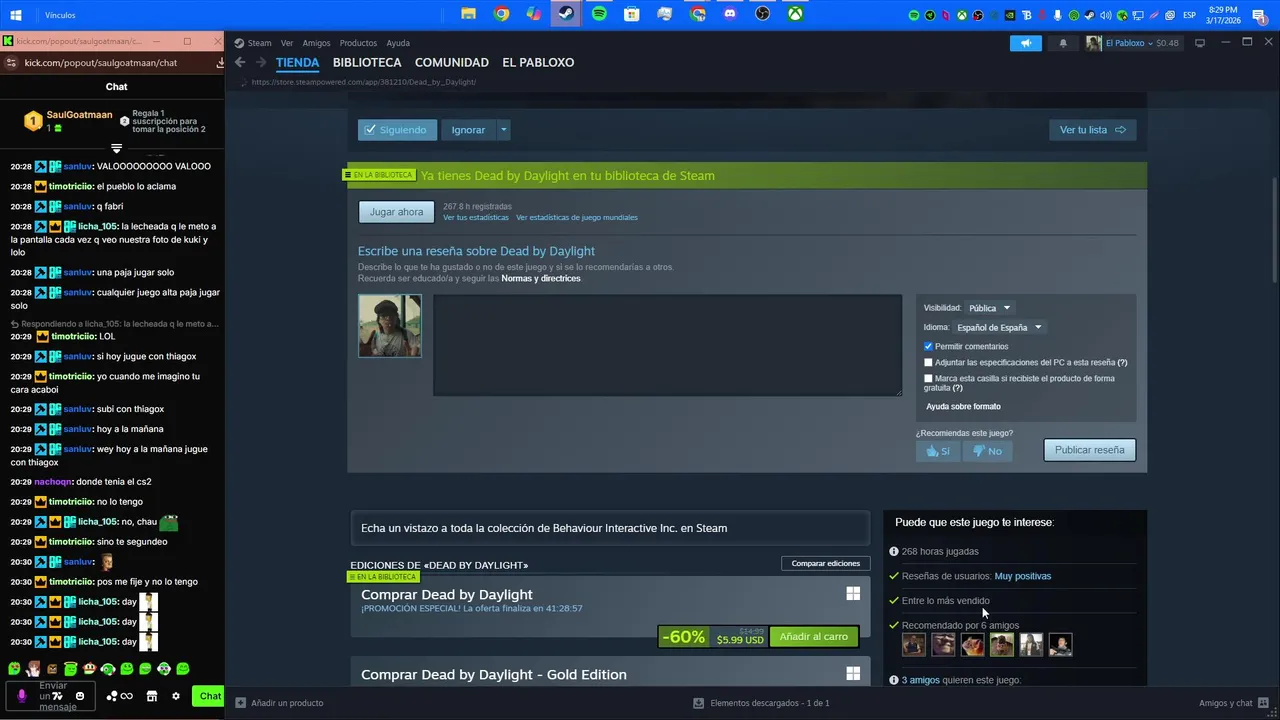Open Productos menu in Steam
Viewport: 1280px width, 720px height.
(358, 43)
